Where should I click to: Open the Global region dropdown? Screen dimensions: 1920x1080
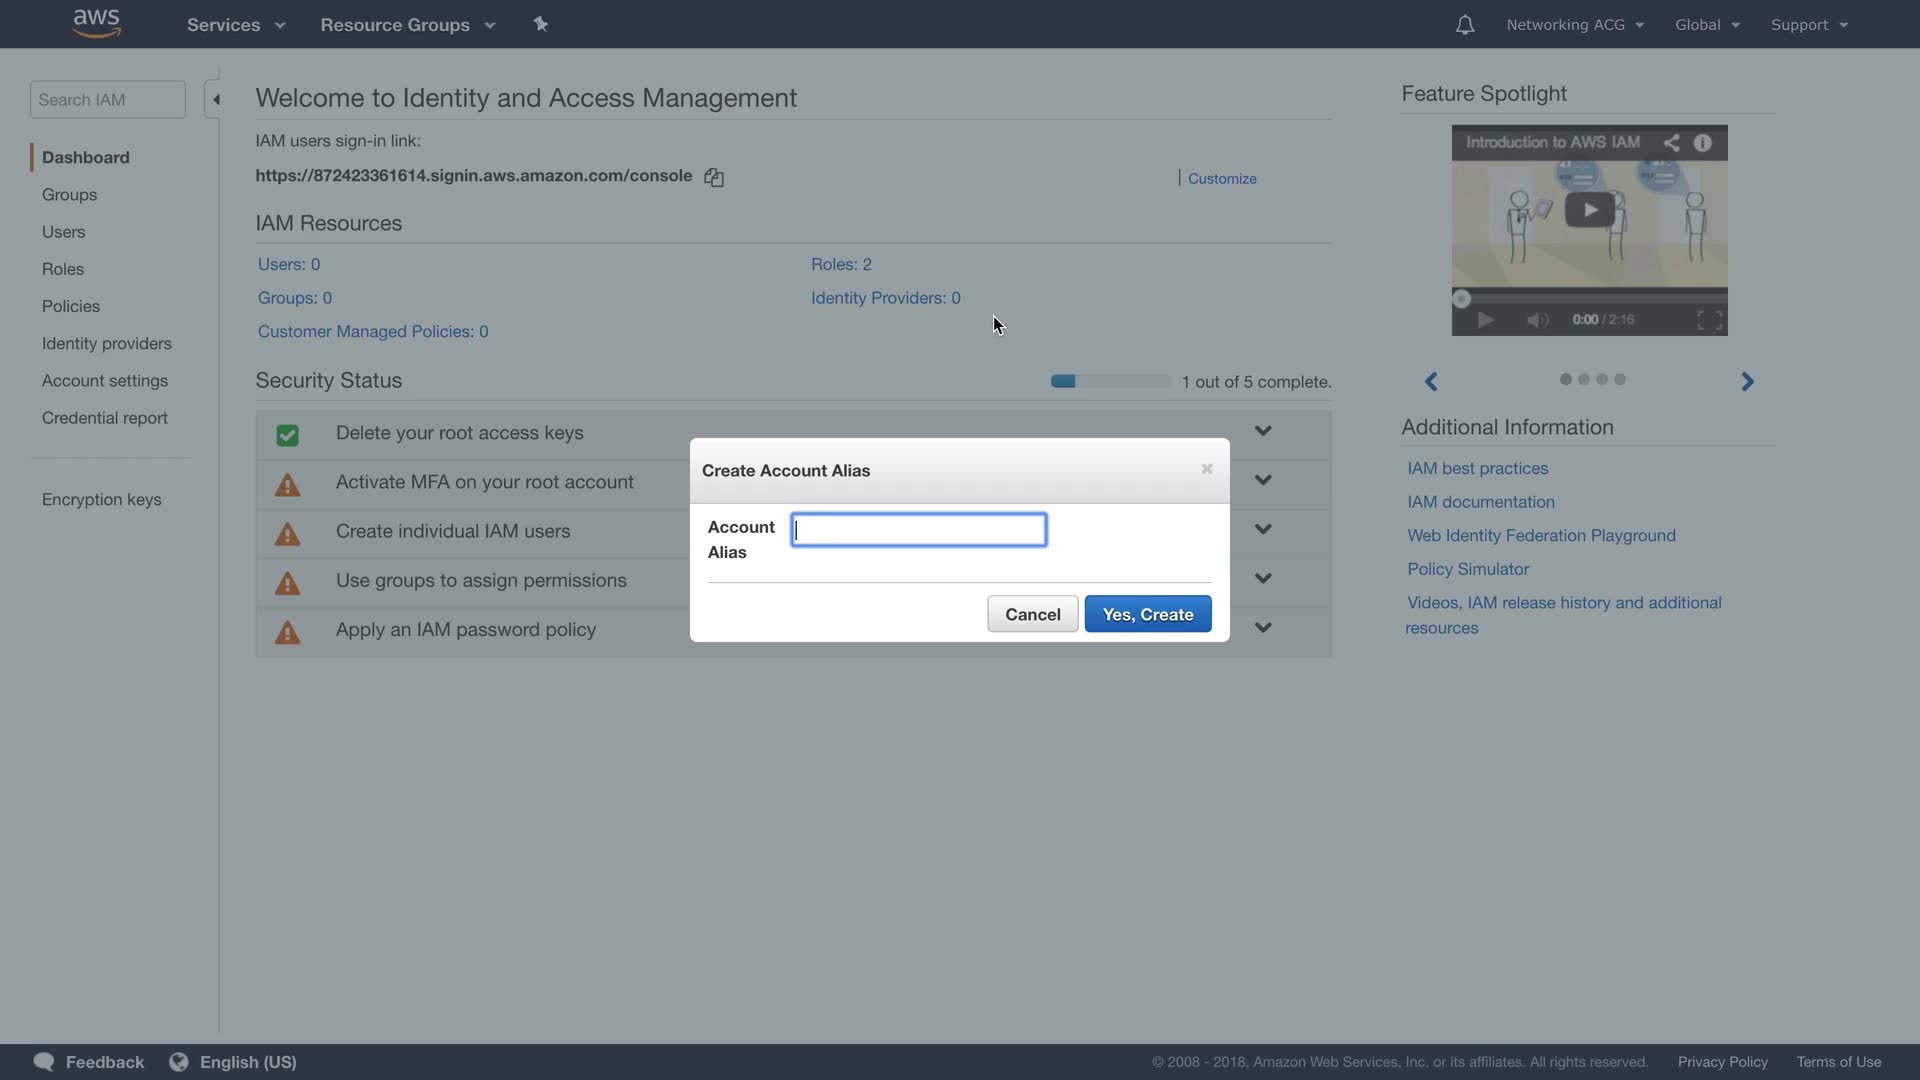point(1707,25)
